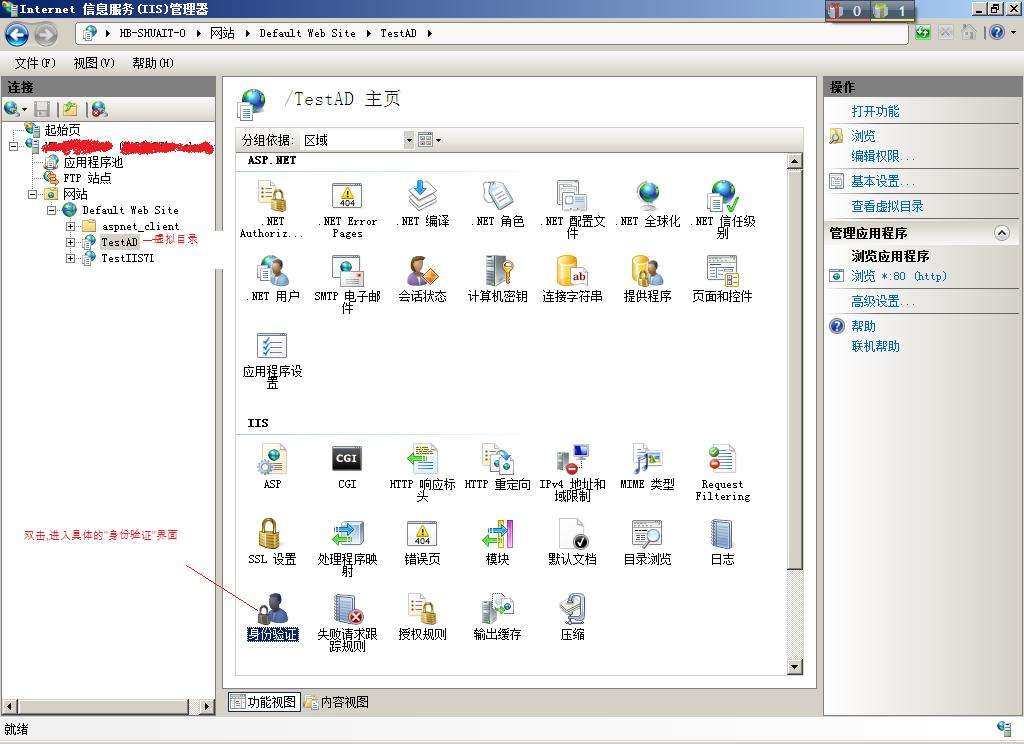Open HTTP 响应标头 feature
The image size is (1024, 744).
pyautogui.click(x=422, y=472)
